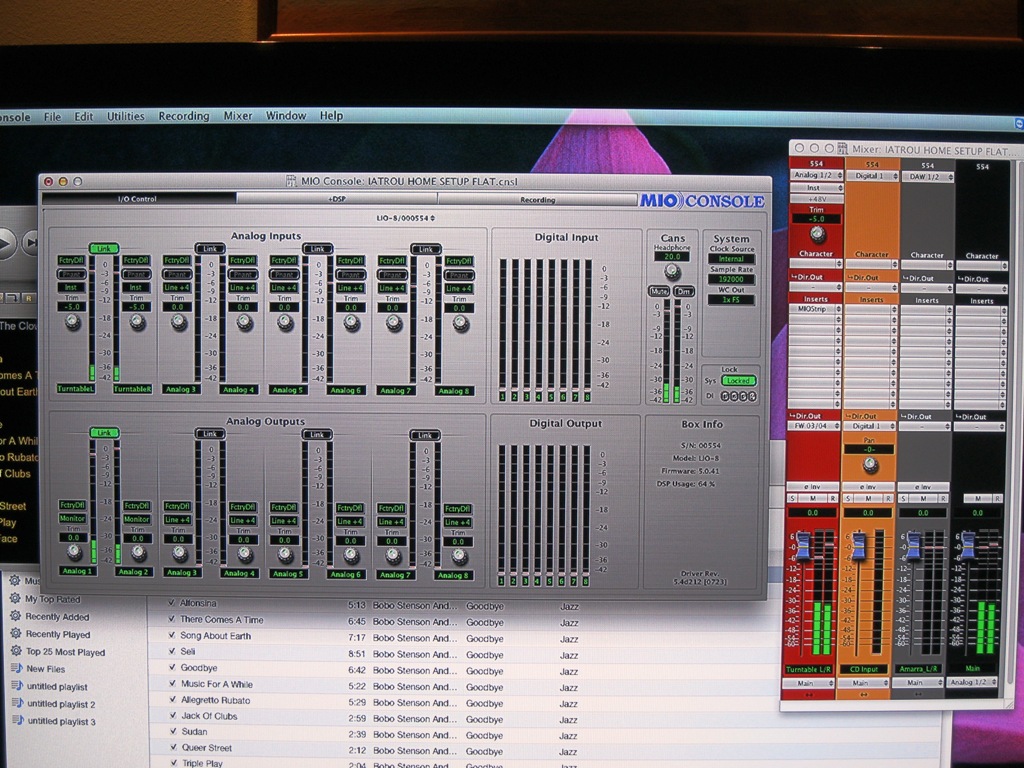
Task: Click Digital Output channel 8 number box
Action: point(586,581)
